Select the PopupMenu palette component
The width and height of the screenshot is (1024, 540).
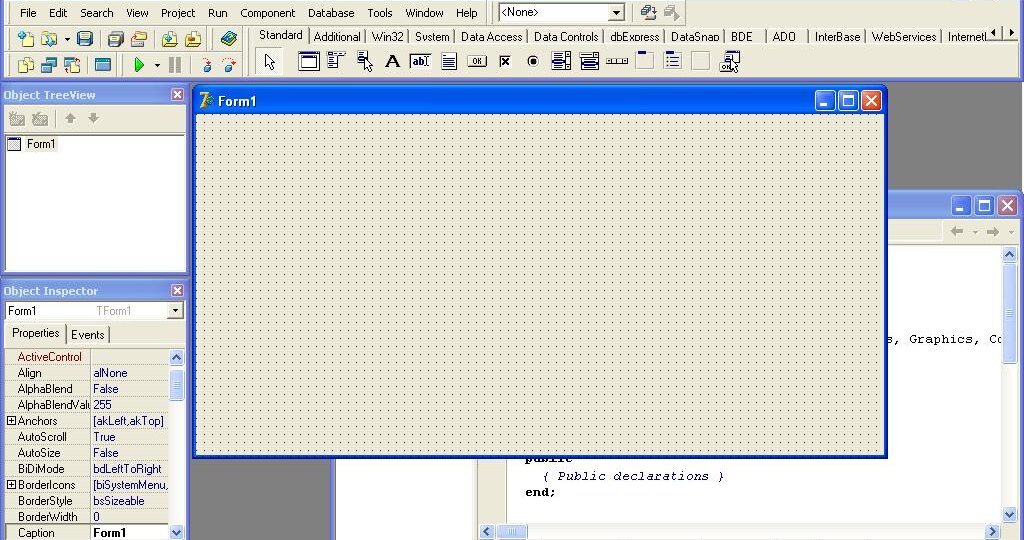(364, 61)
